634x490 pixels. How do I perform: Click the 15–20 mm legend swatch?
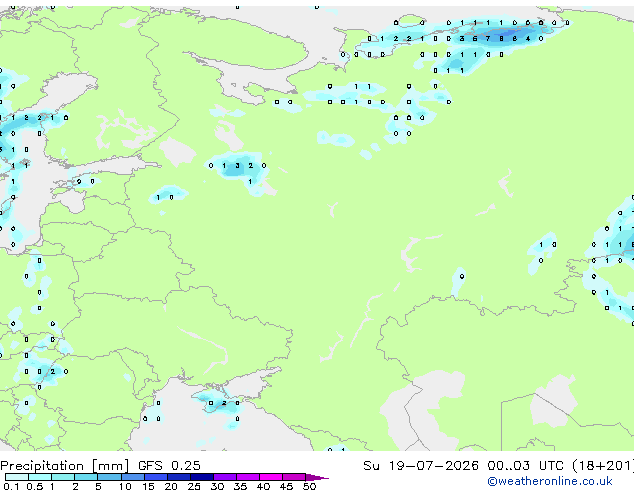click(x=155, y=477)
